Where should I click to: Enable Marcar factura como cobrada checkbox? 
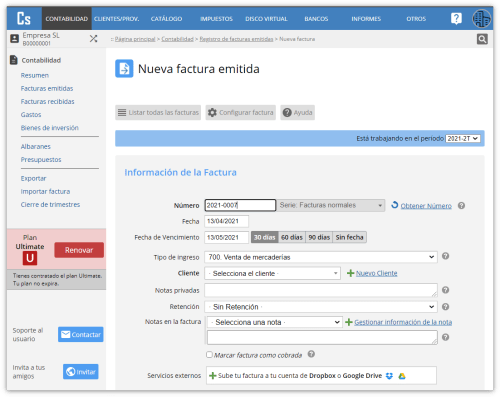[209, 355]
